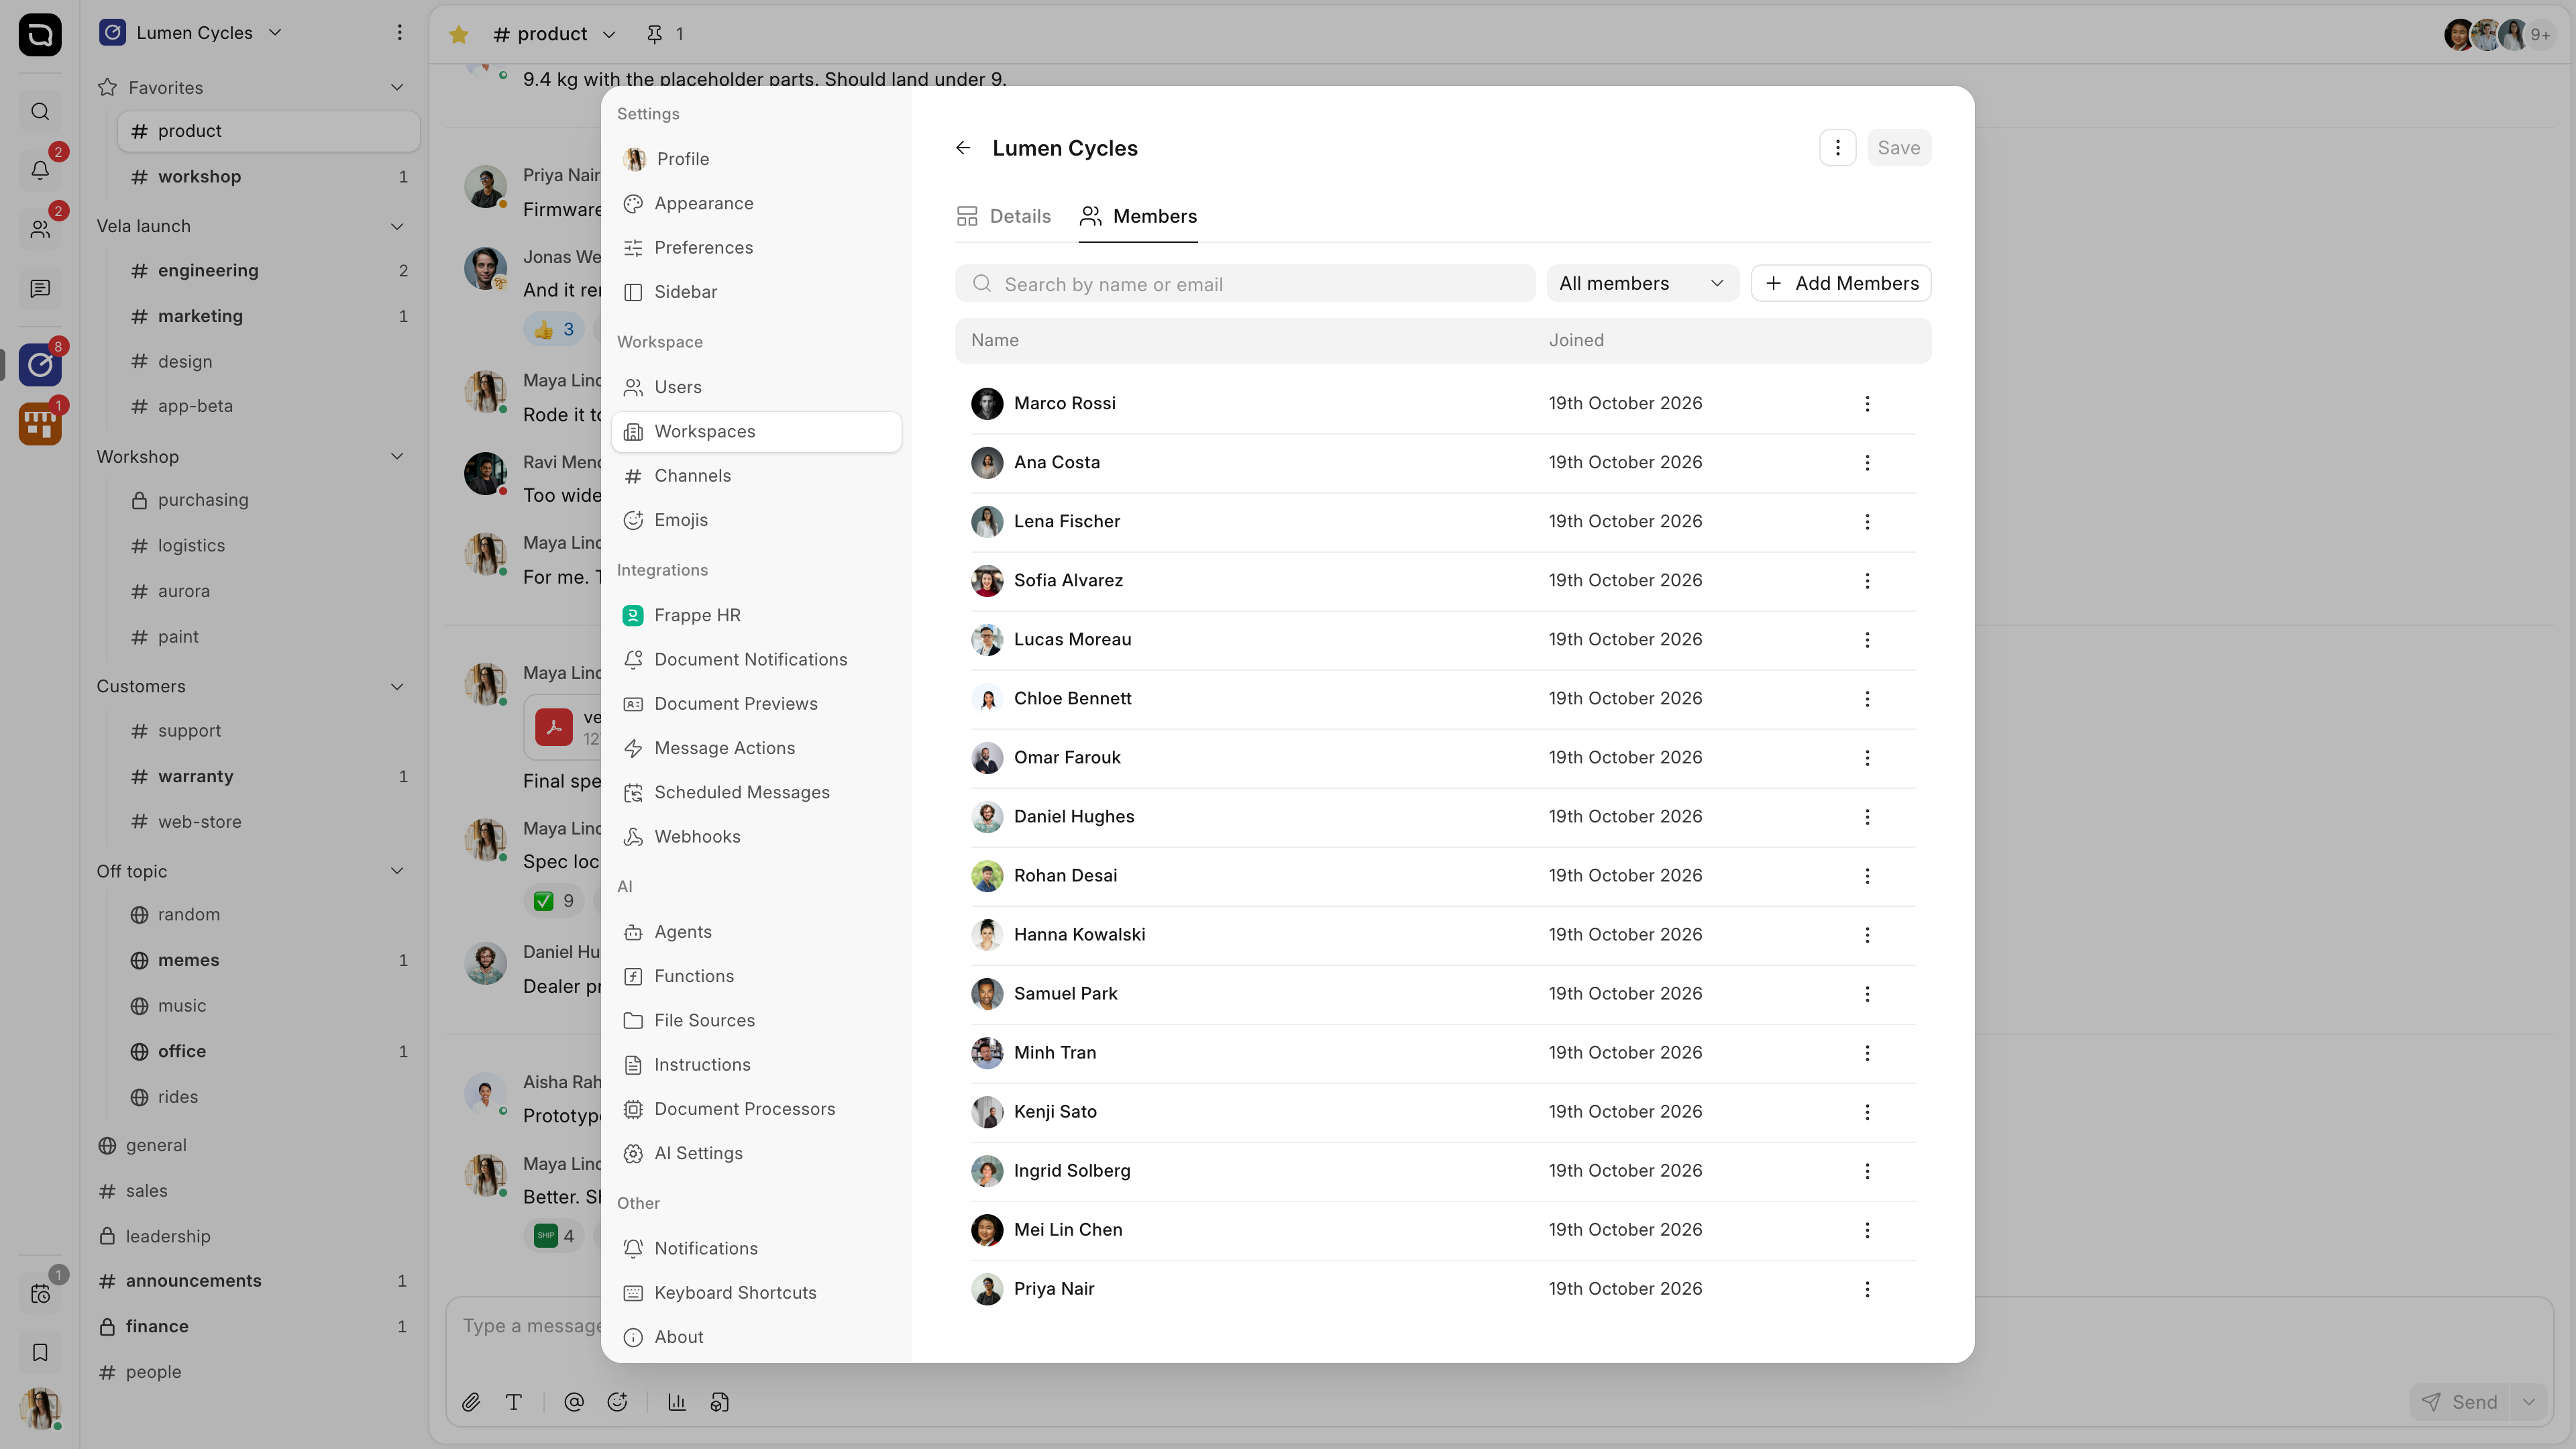Open Webhooks in the settings menu

(x=756, y=837)
